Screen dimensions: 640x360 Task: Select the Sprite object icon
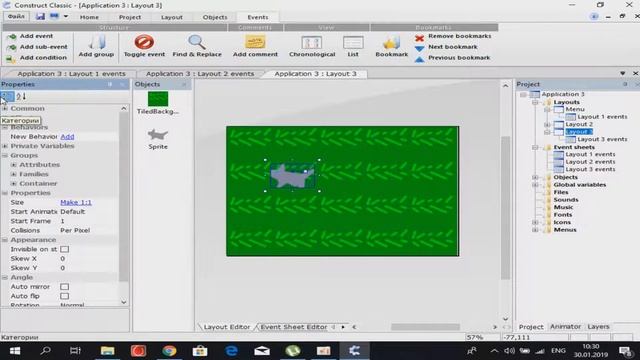[x=158, y=135]
